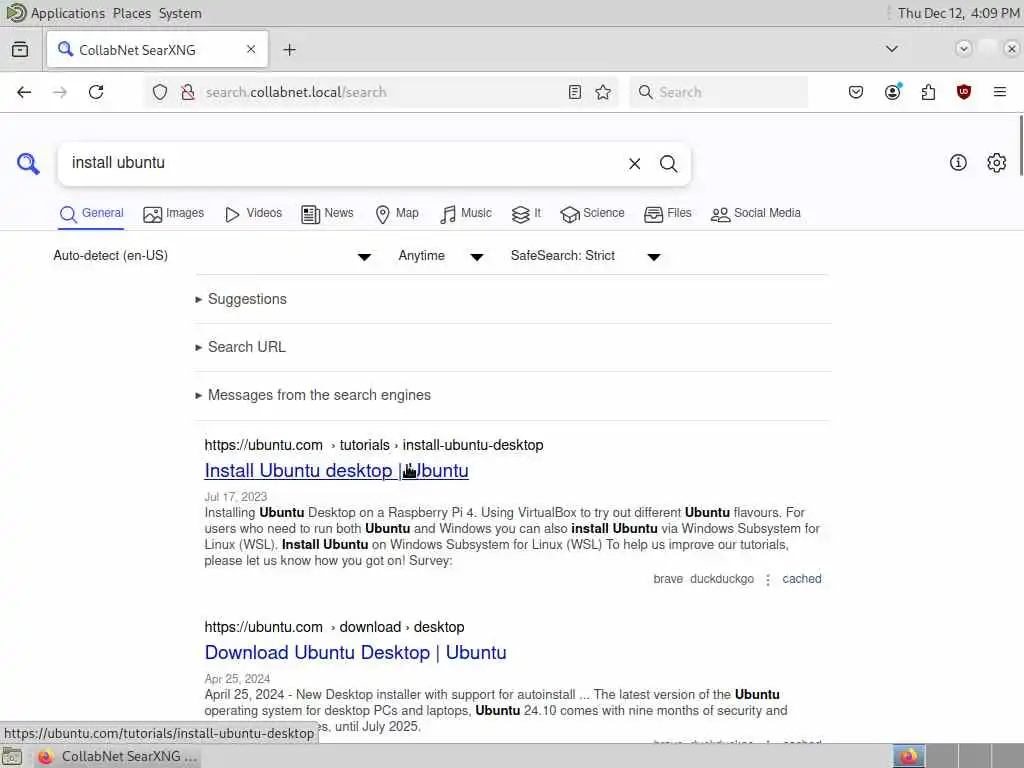Click the SearXNG magnifier logo
1024x768 pixels.
tap(28, 163)
